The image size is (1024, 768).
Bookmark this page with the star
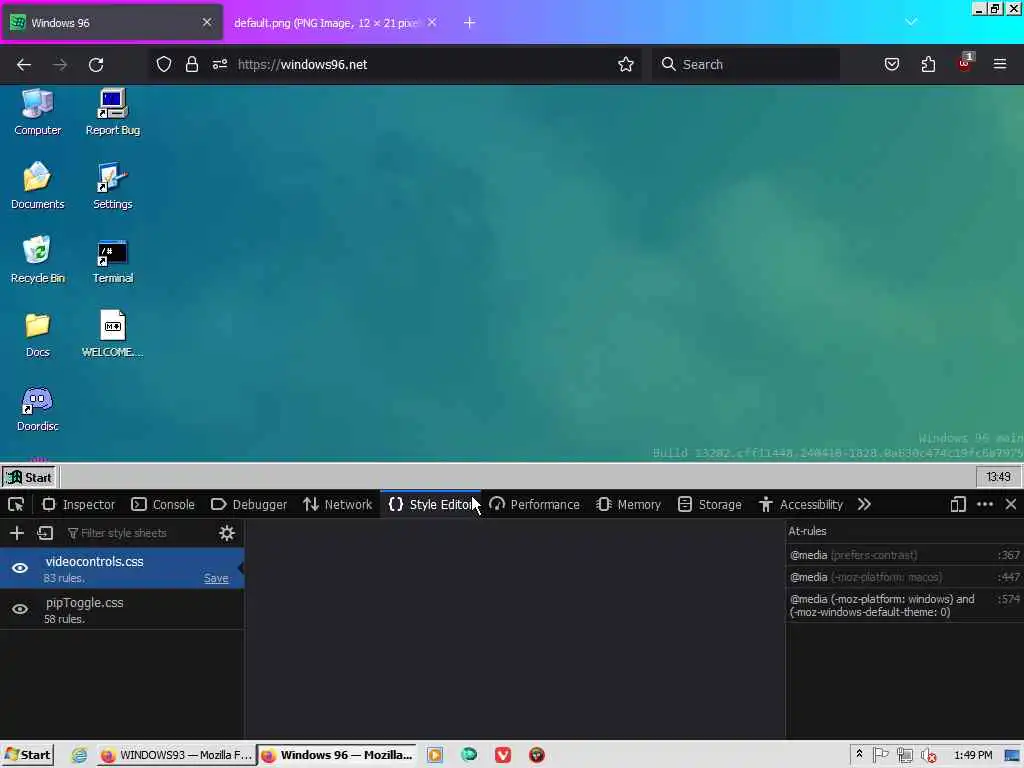pyautogui.click(x=626, y=64)
